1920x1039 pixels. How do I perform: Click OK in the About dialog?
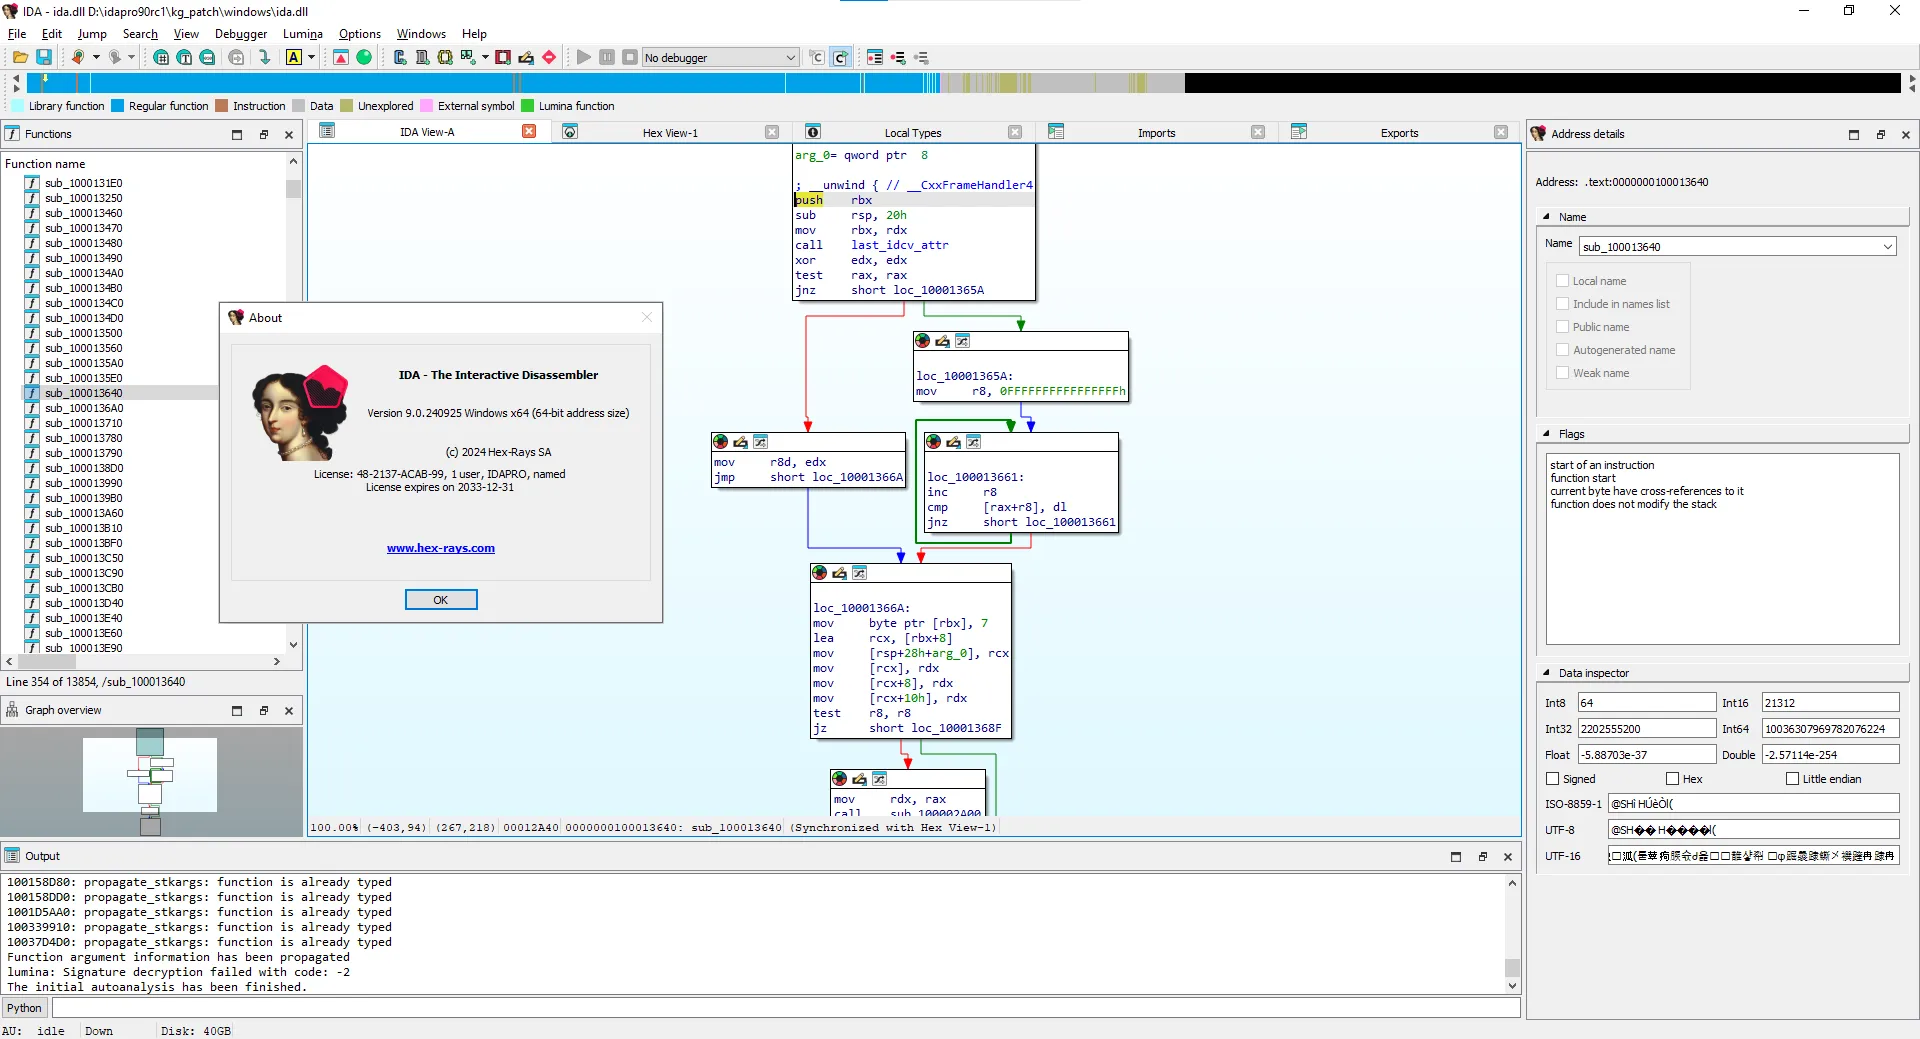(x=441, y=600)
